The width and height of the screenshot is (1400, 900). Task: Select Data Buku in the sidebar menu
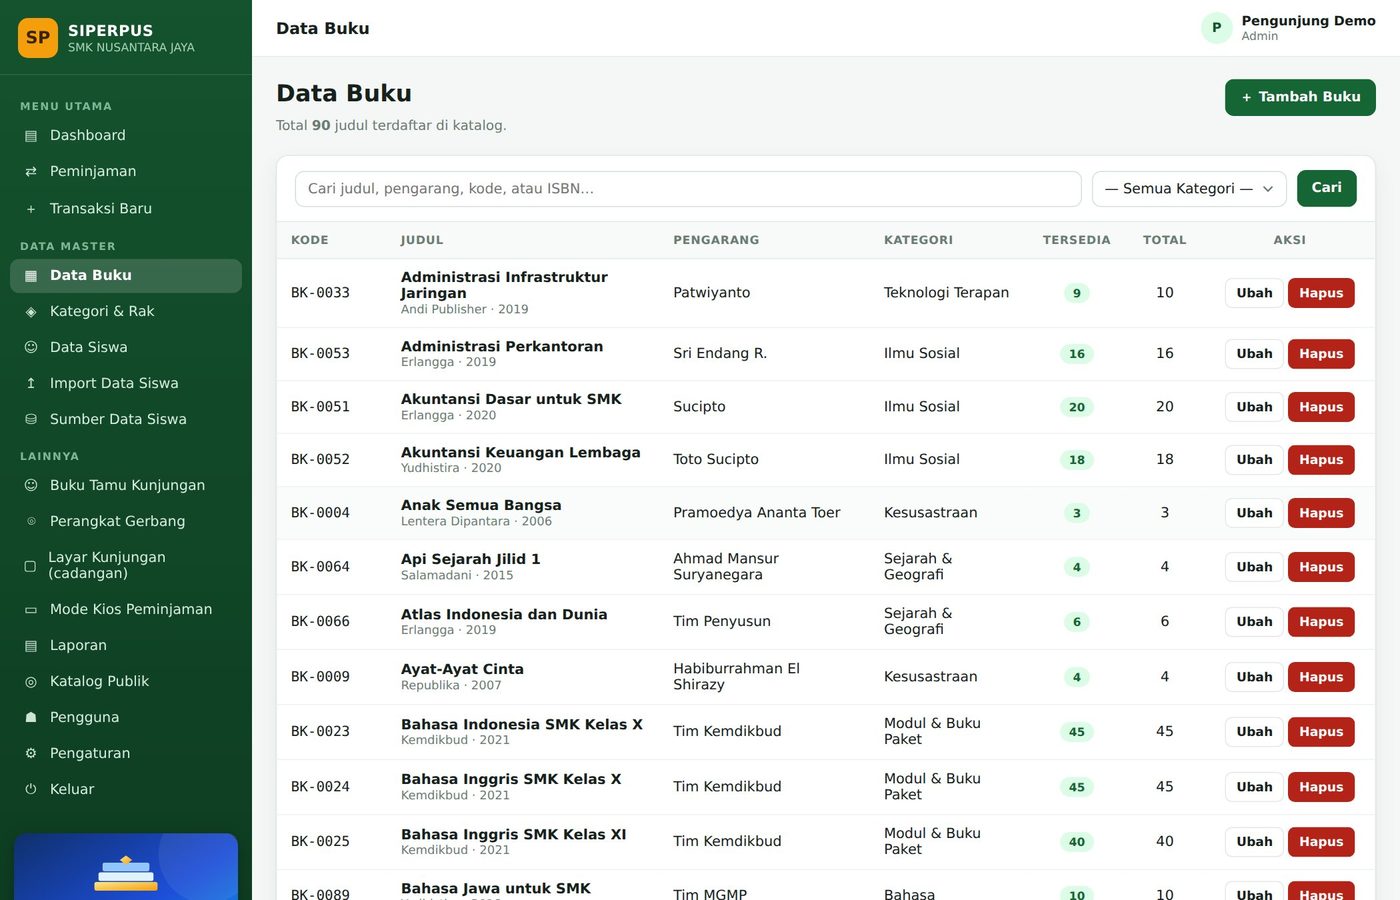[126, 276]
